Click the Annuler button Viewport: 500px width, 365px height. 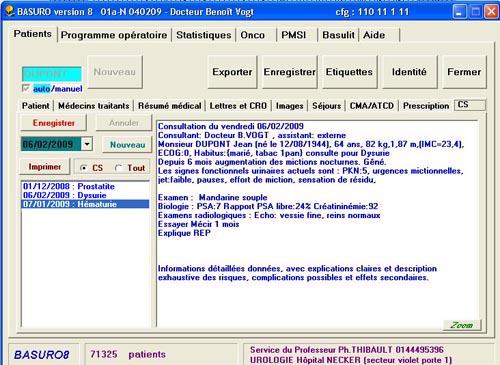124,123
